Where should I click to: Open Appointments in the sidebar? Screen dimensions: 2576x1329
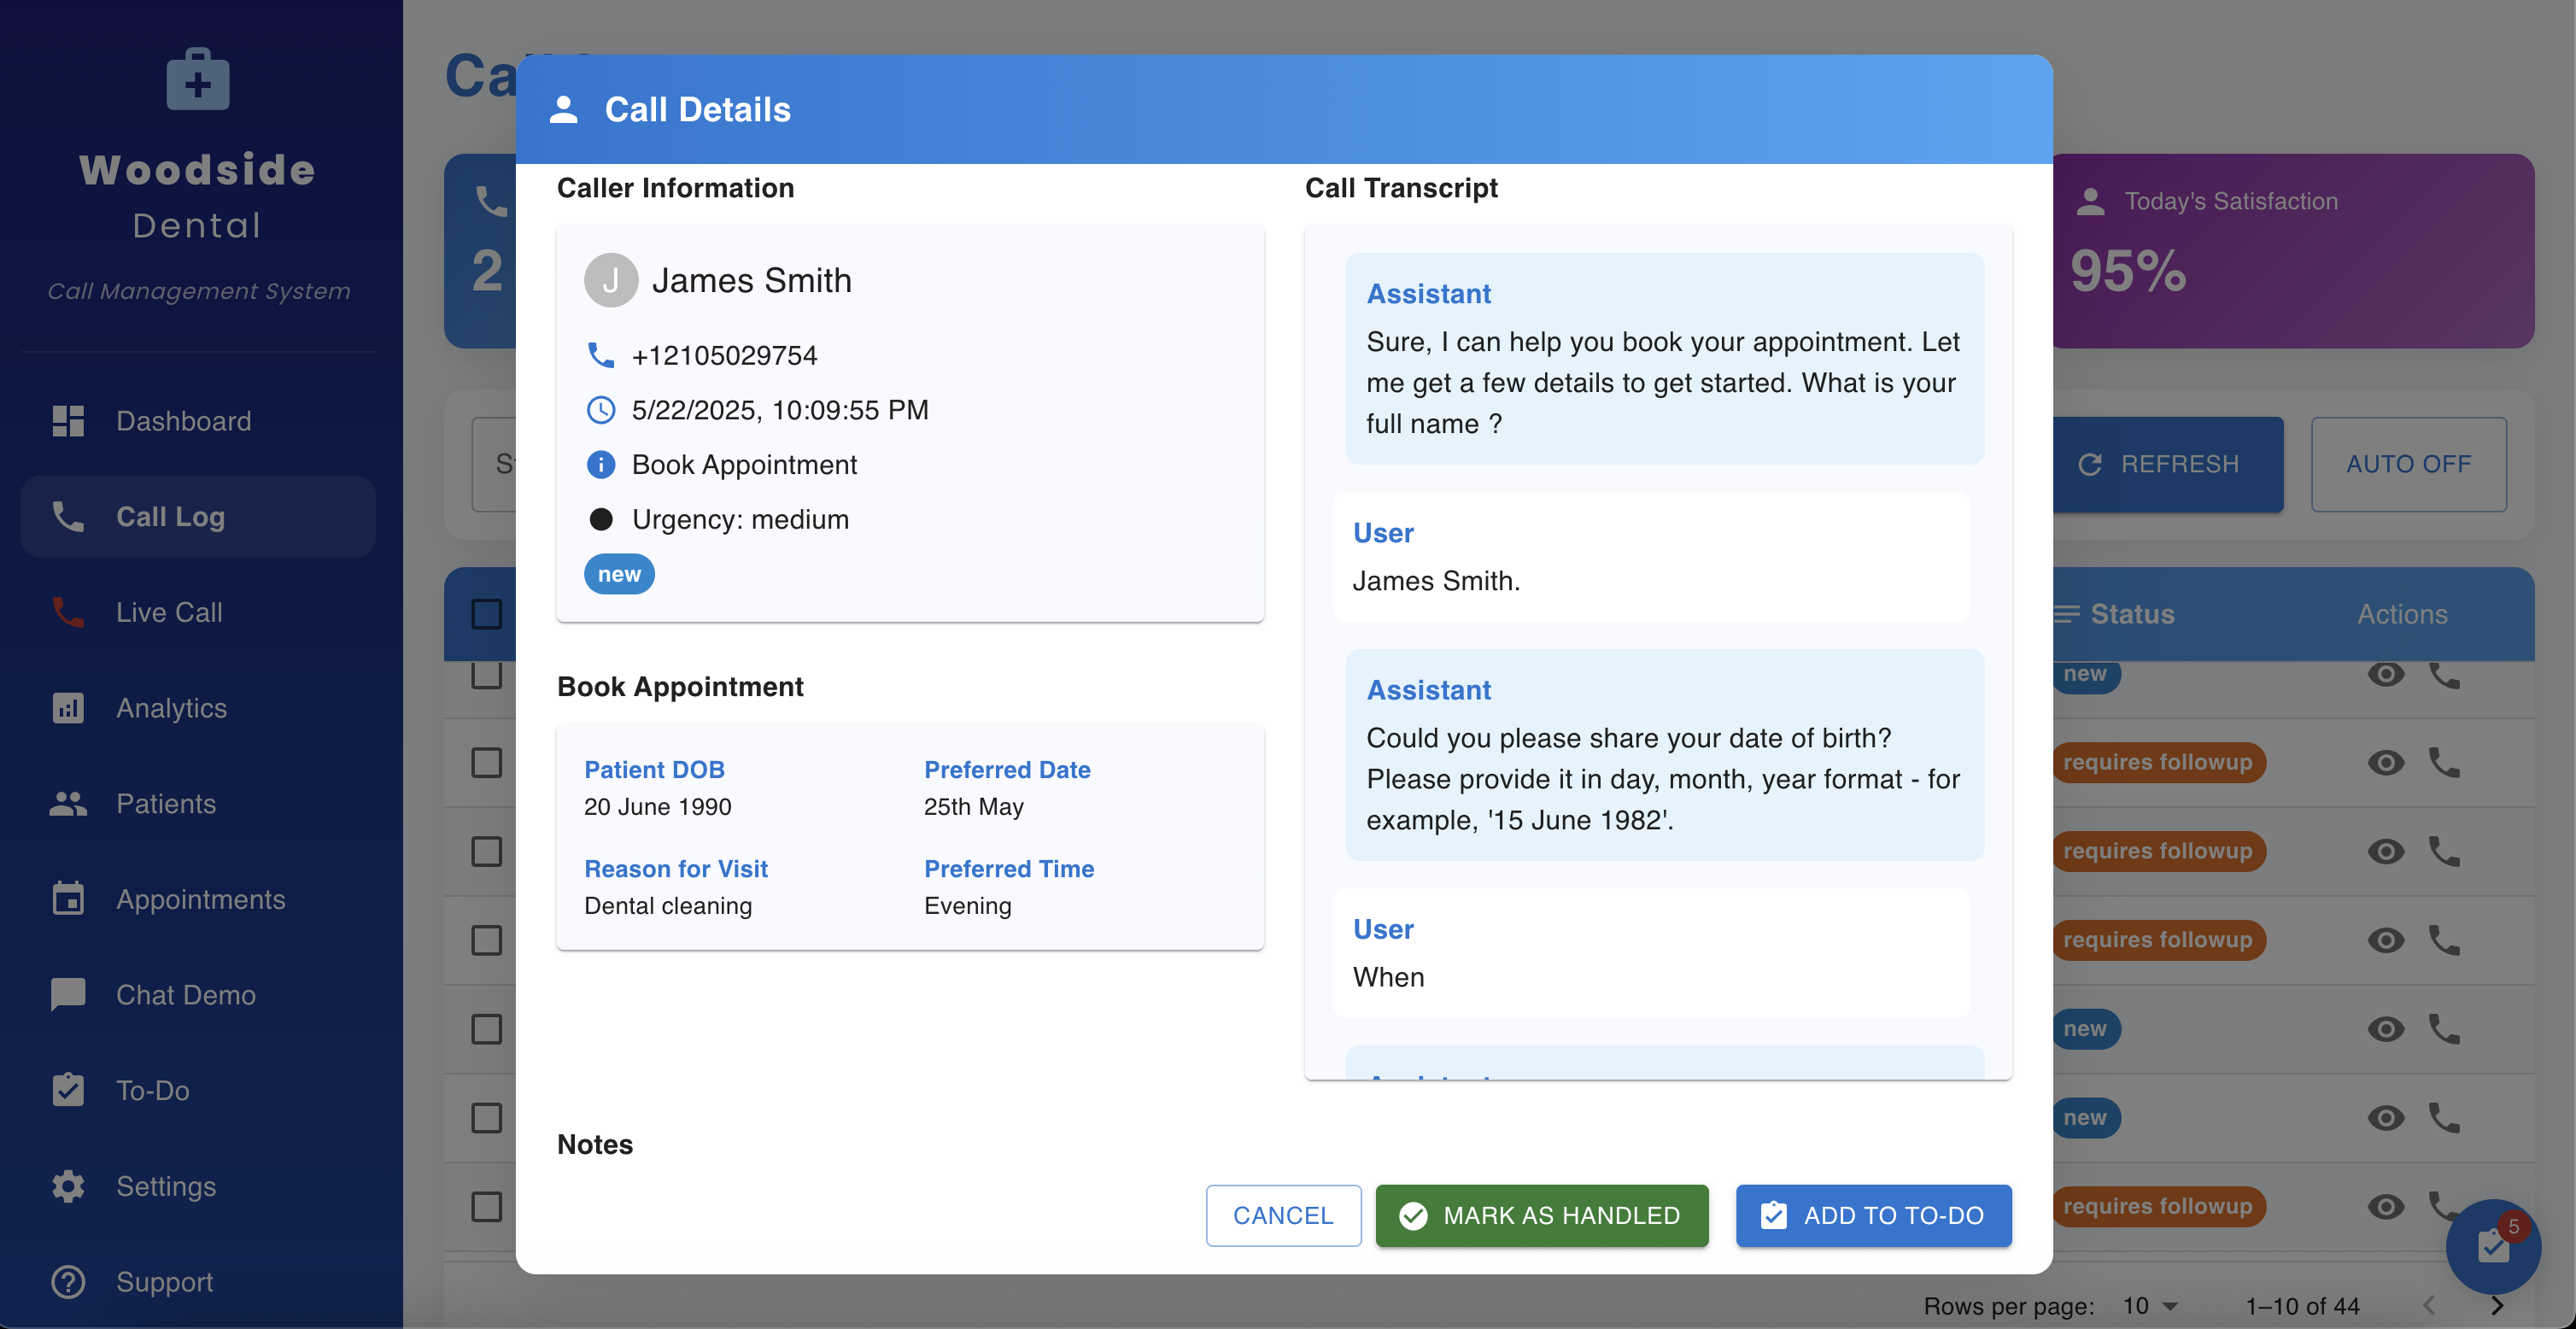198,899
